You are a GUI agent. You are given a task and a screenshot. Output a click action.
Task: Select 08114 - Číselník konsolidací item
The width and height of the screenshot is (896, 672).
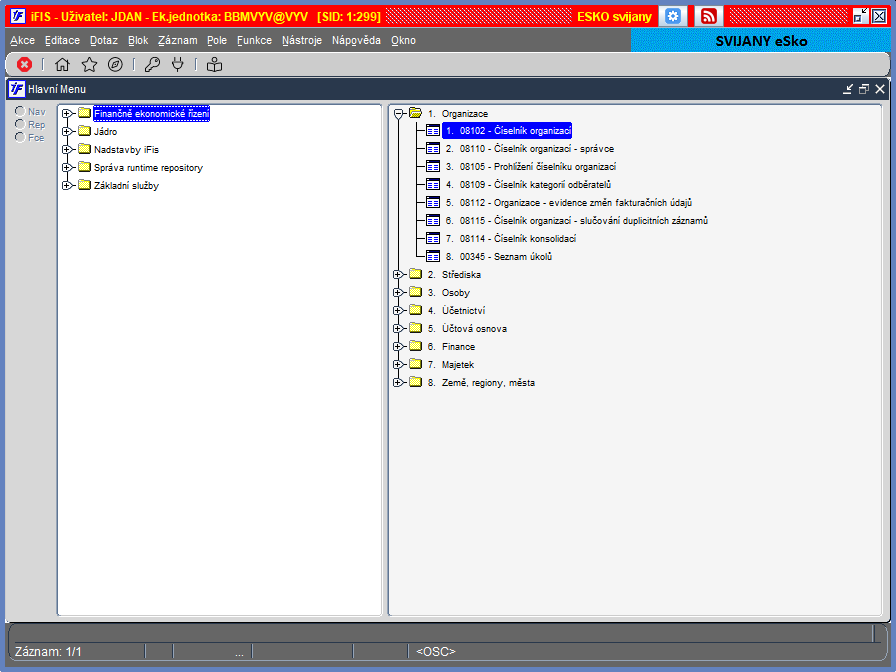(x=511, y=239)
